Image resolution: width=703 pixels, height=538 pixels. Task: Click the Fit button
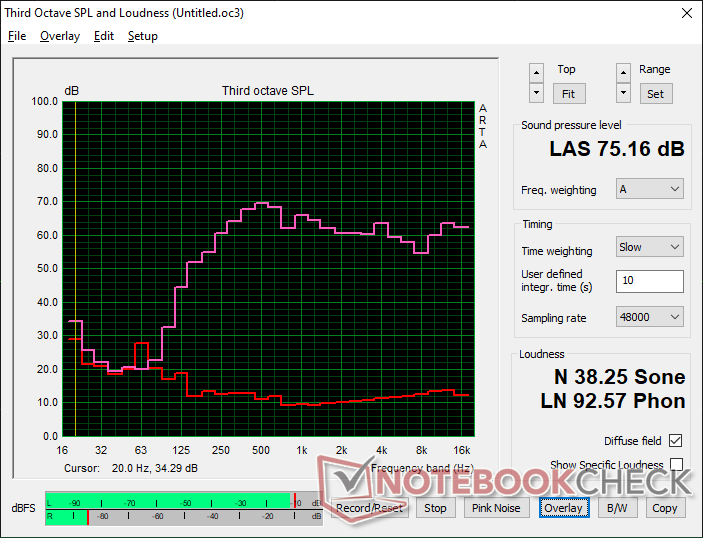(568, 94)
